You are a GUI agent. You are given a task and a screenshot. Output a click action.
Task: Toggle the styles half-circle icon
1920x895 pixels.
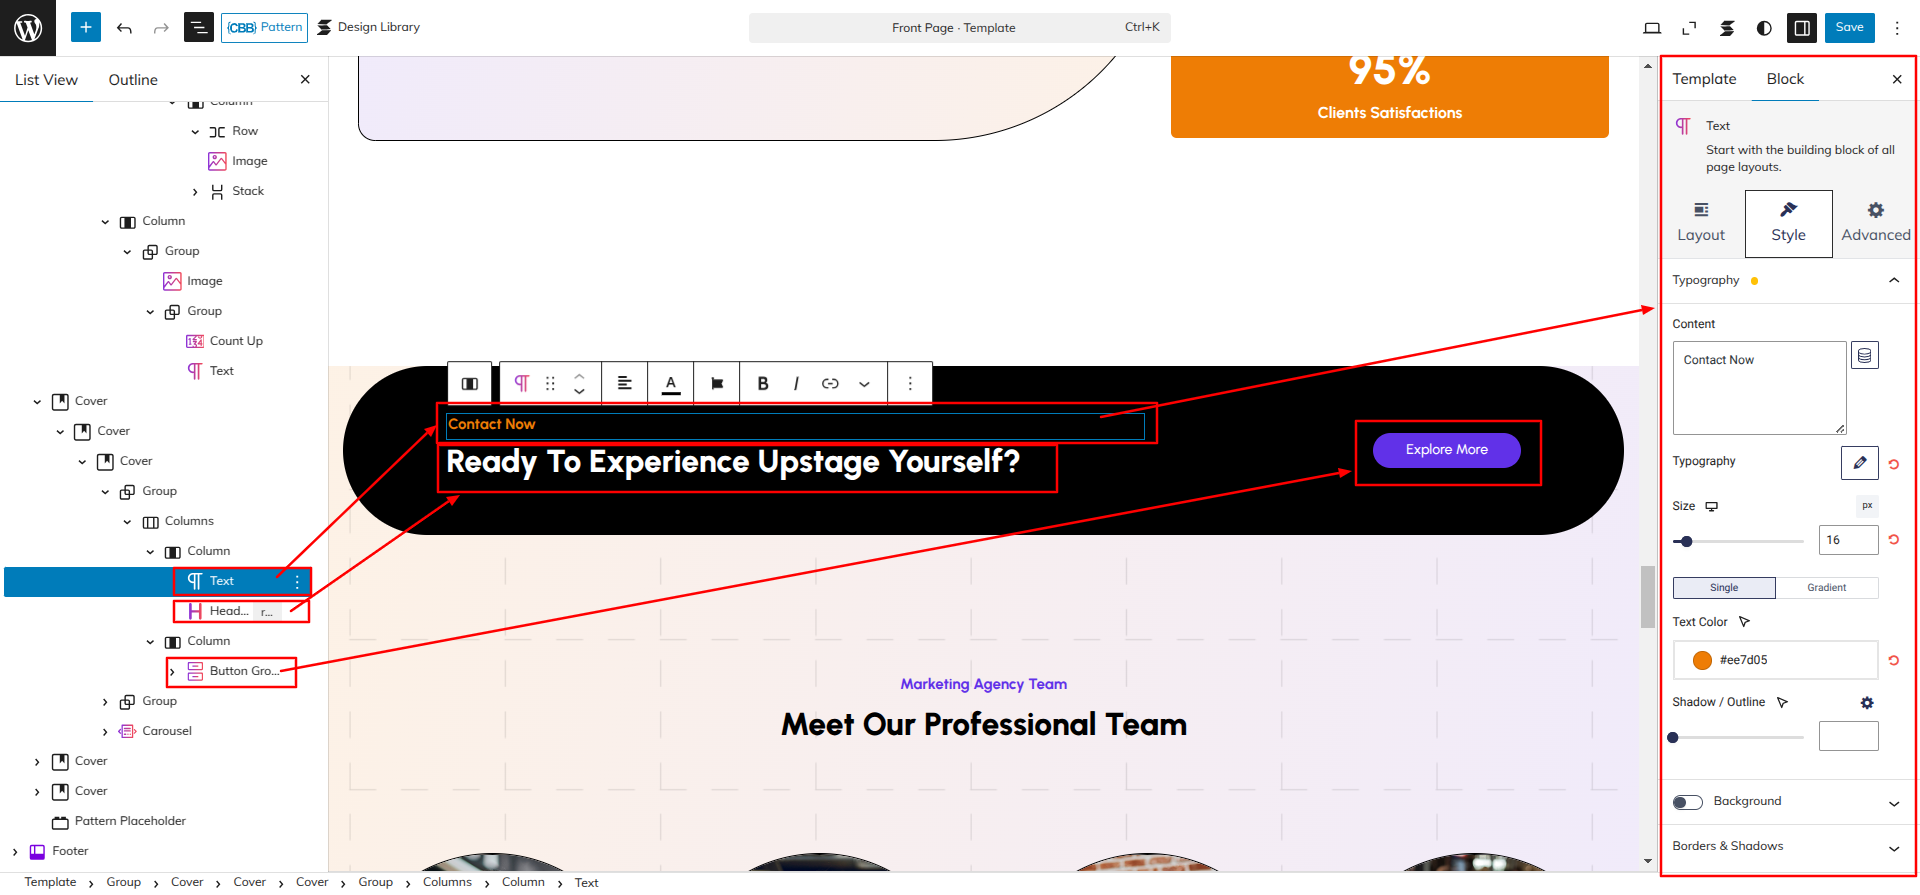point(1764,28)
